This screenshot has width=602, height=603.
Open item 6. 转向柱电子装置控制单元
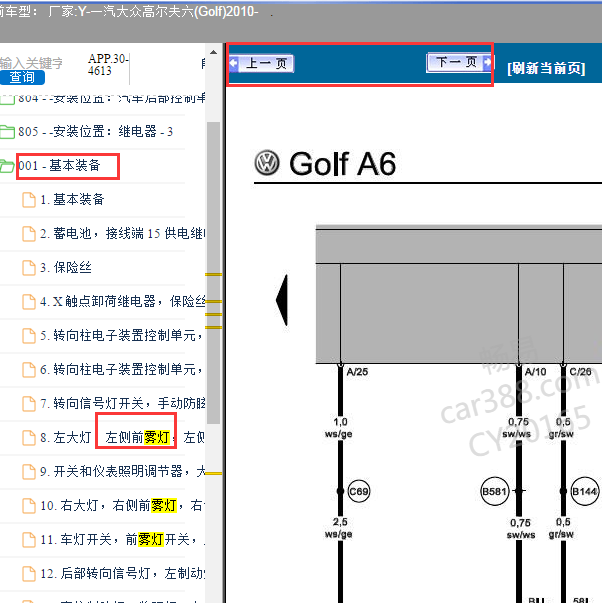pos(122,369)
